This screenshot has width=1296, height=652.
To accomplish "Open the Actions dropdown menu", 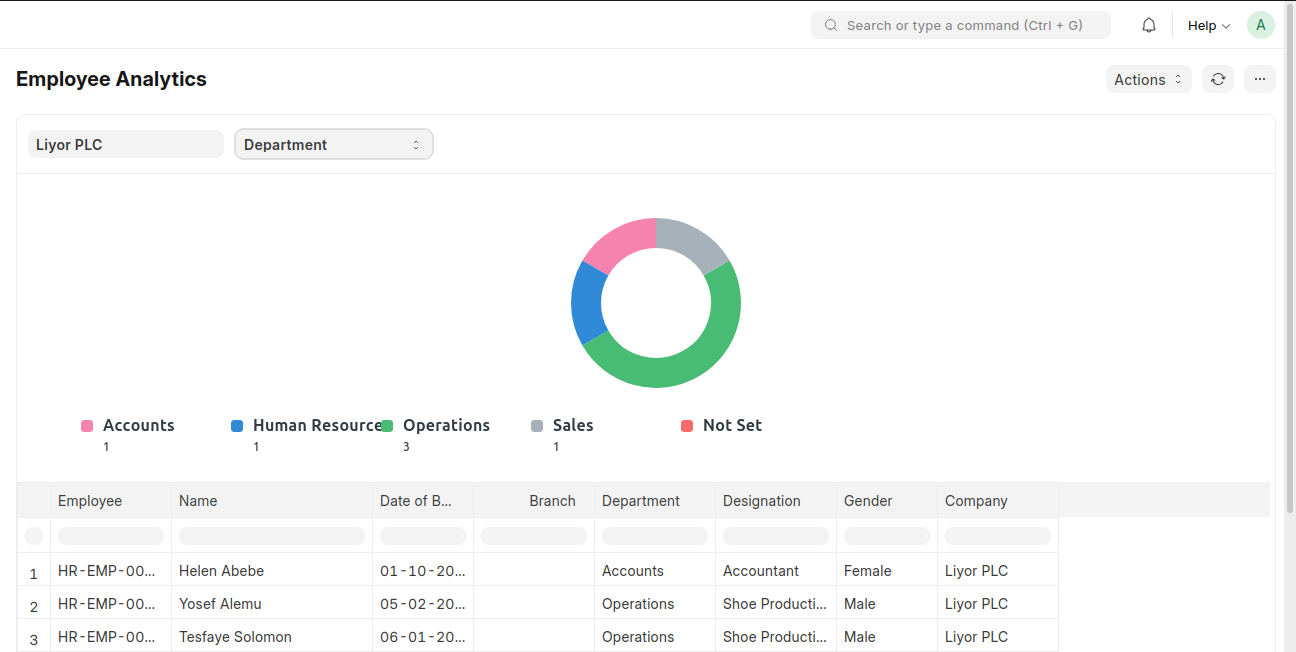I will [1148, 79].
